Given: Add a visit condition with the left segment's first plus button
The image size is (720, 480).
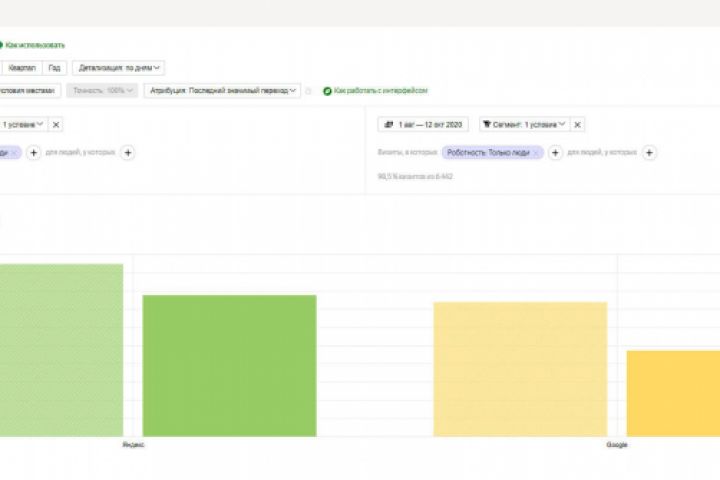Looking at the screenshot, I should (34, 152).
